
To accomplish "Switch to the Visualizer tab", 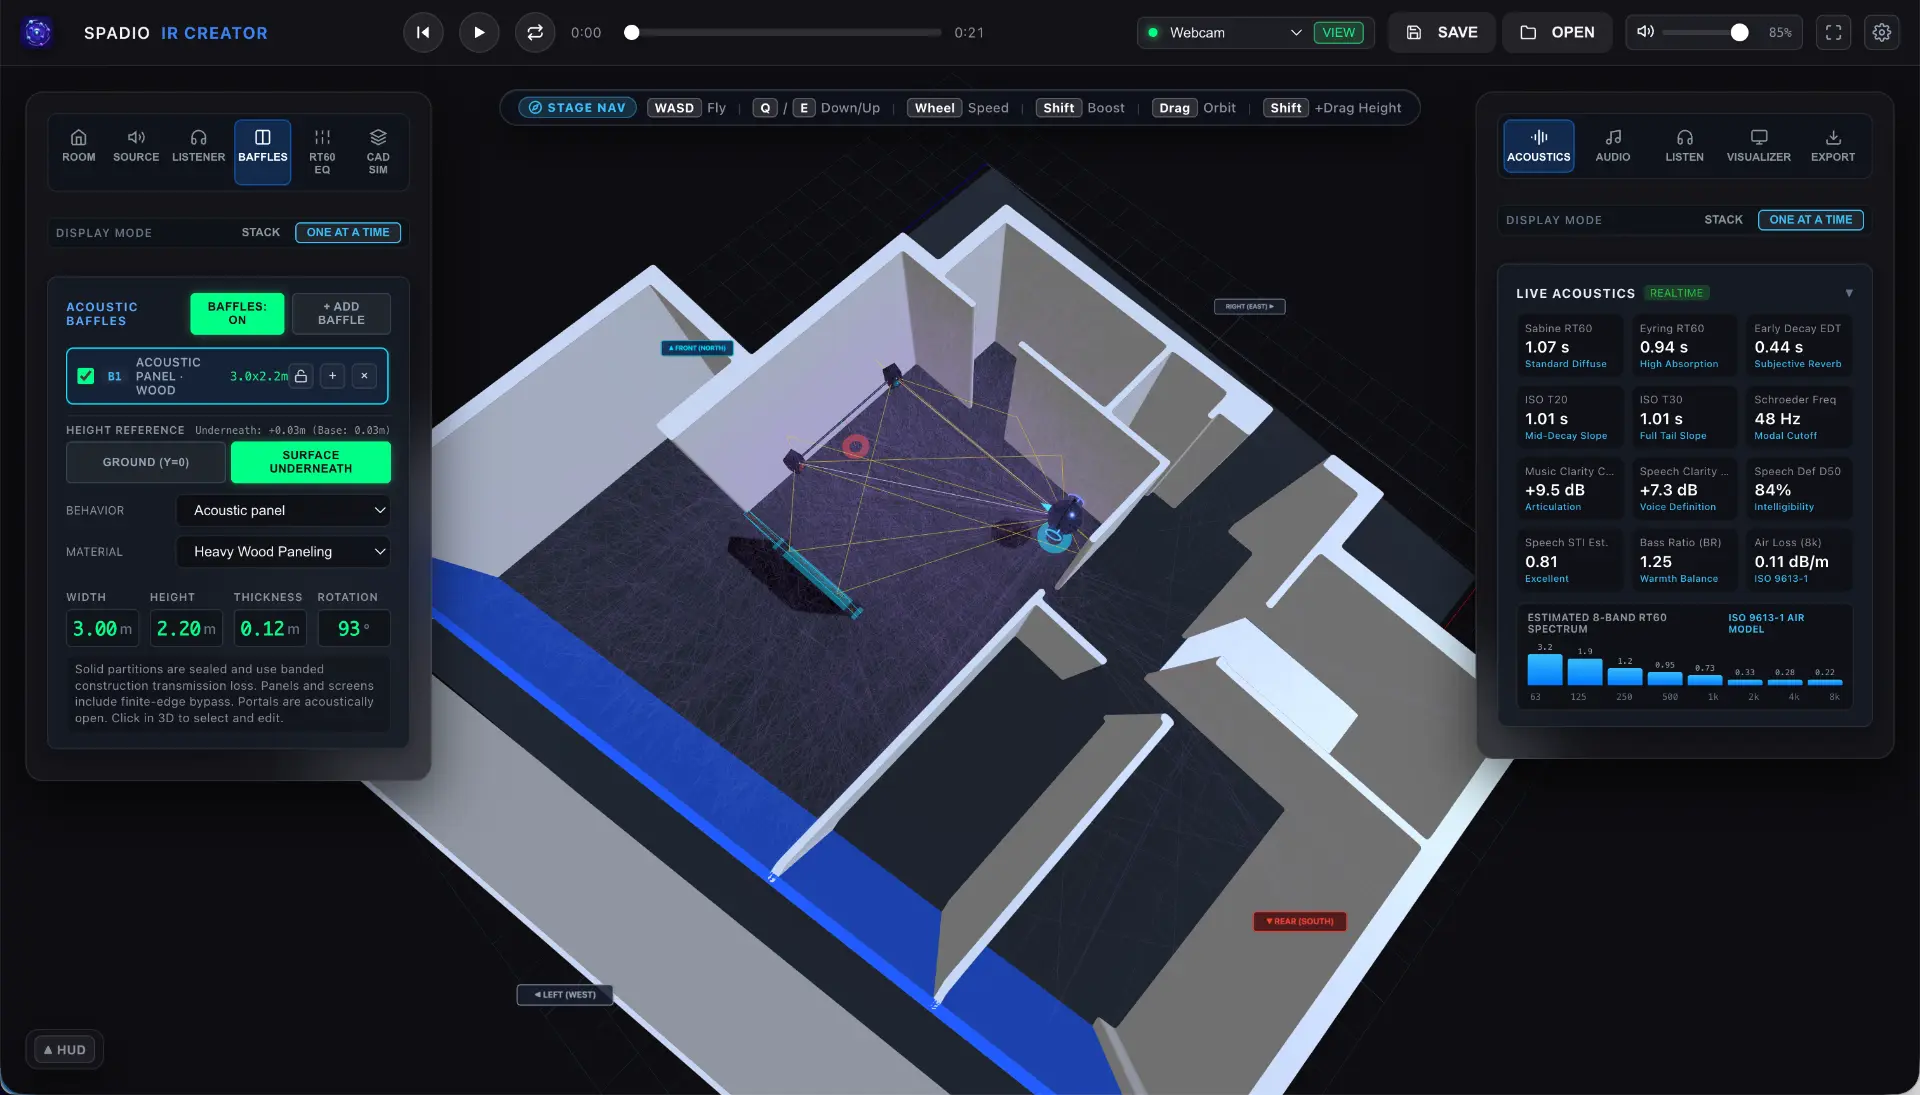I will [x=1758, y=146].
